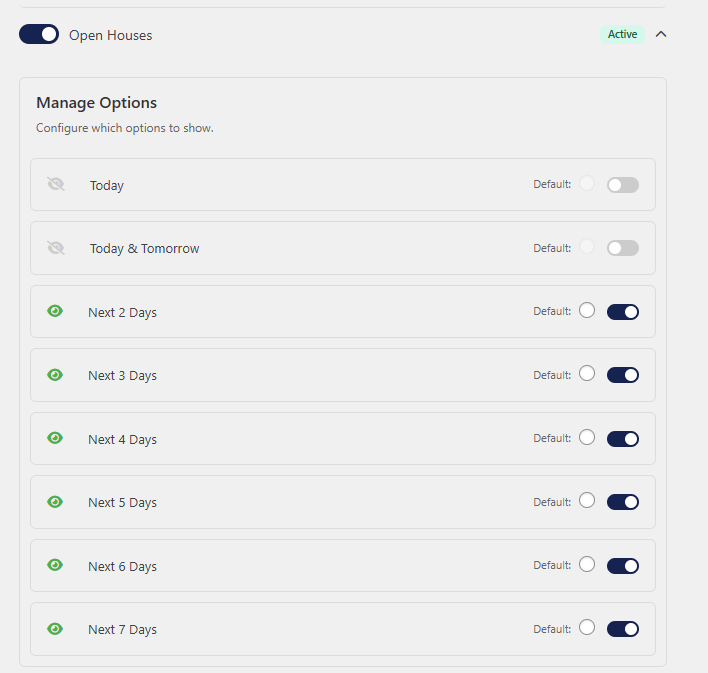Click the green eye icon for Next 2 Days
The image size is (708, 673).
(55, 311)
